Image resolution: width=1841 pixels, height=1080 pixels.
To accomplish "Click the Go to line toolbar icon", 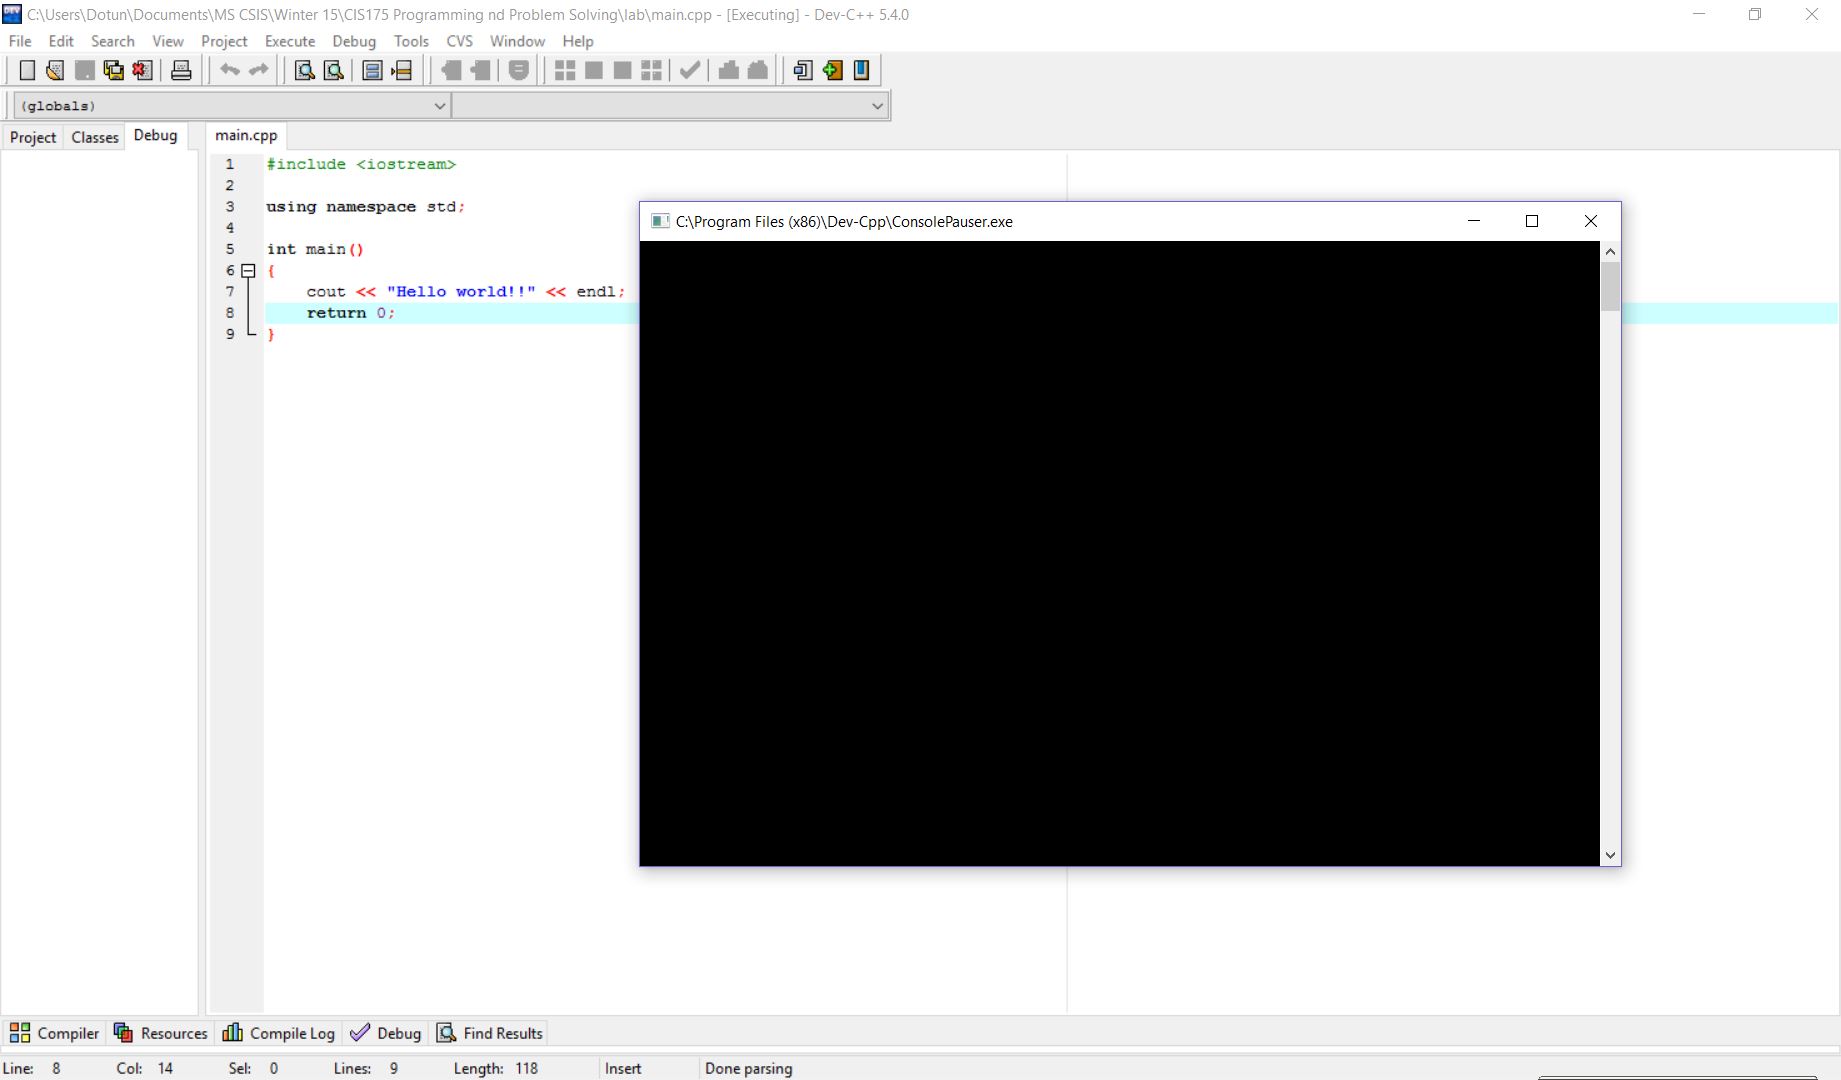I will (x=402, y=70).
